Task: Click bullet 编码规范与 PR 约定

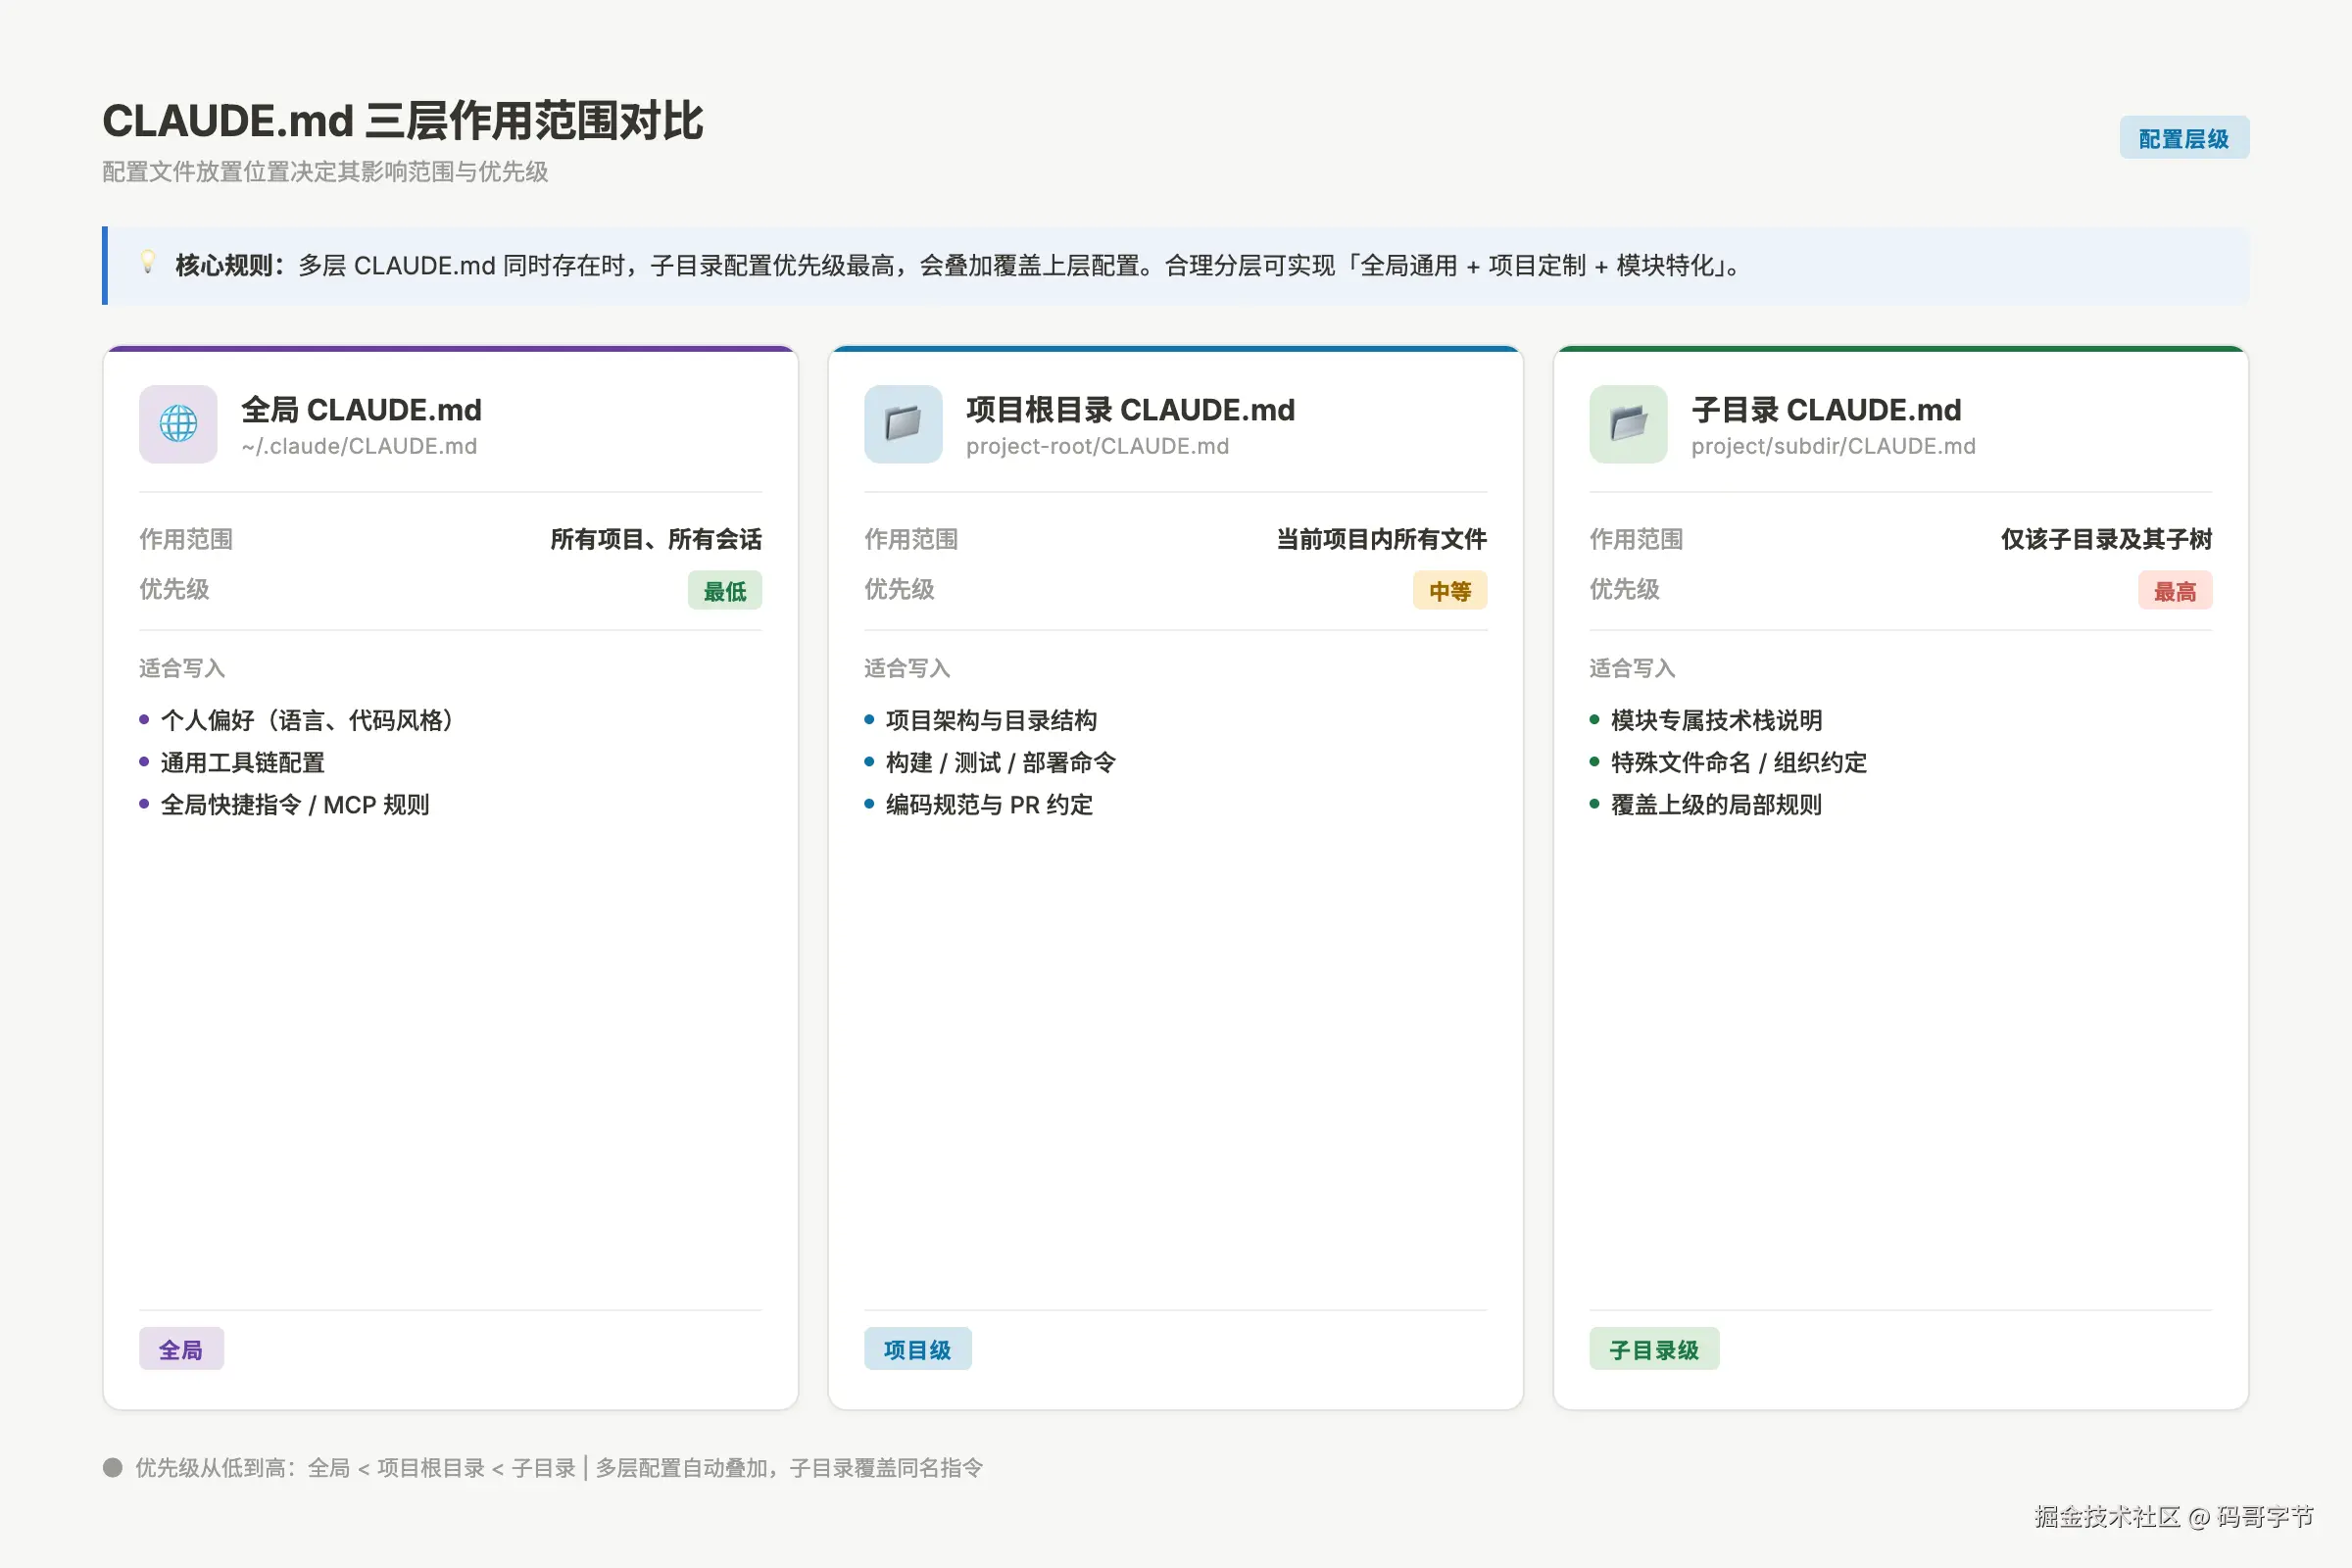Action: click(989, 804)
